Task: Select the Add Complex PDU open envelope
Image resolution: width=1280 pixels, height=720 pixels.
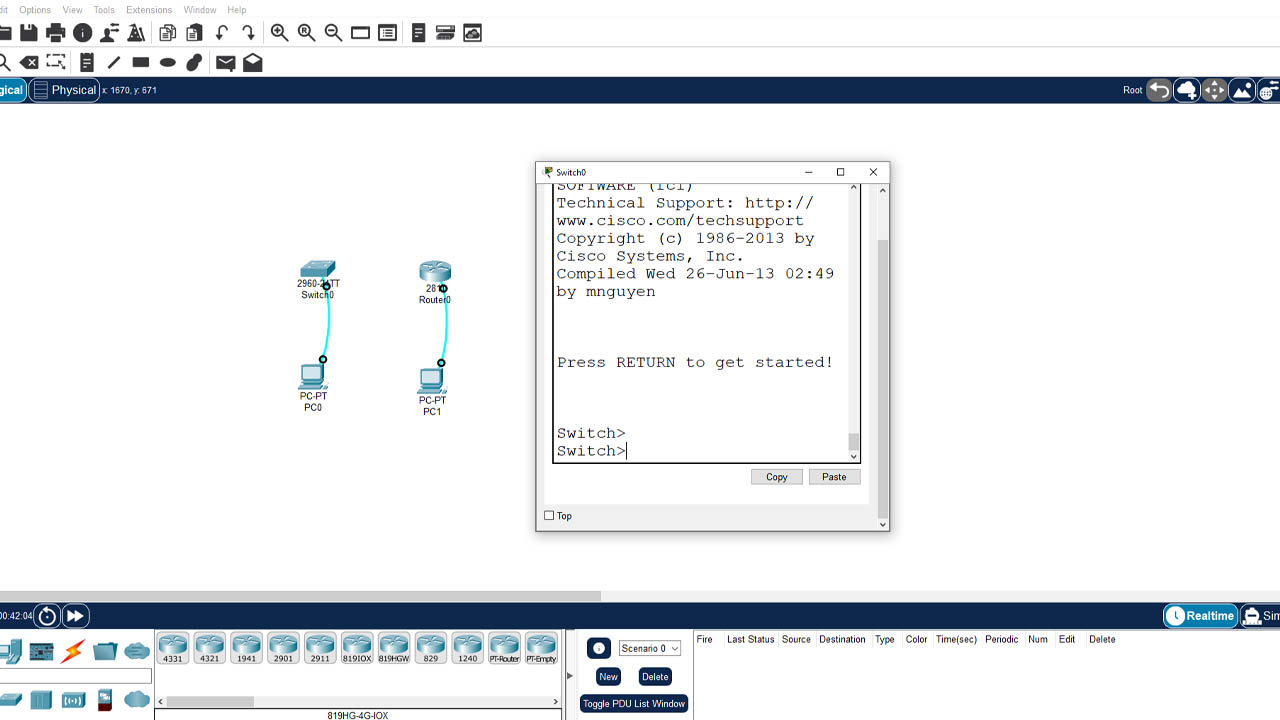Action: (253, 62)
